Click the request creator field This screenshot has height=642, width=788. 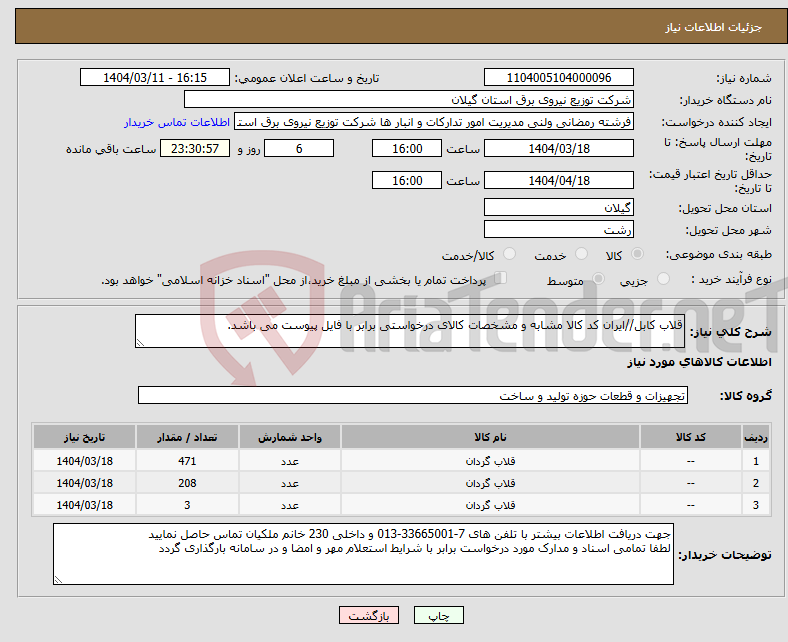(x=434, y=122)
